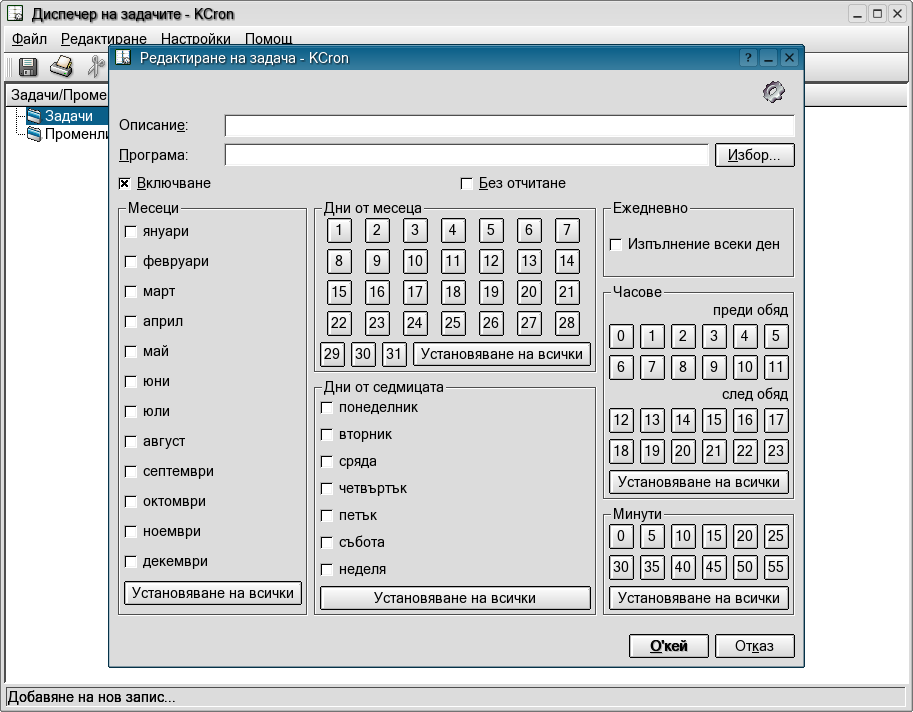Select the Задачи folder icon in the tree
This screenshot has width=913, height=712.
(x=34, y=117)
